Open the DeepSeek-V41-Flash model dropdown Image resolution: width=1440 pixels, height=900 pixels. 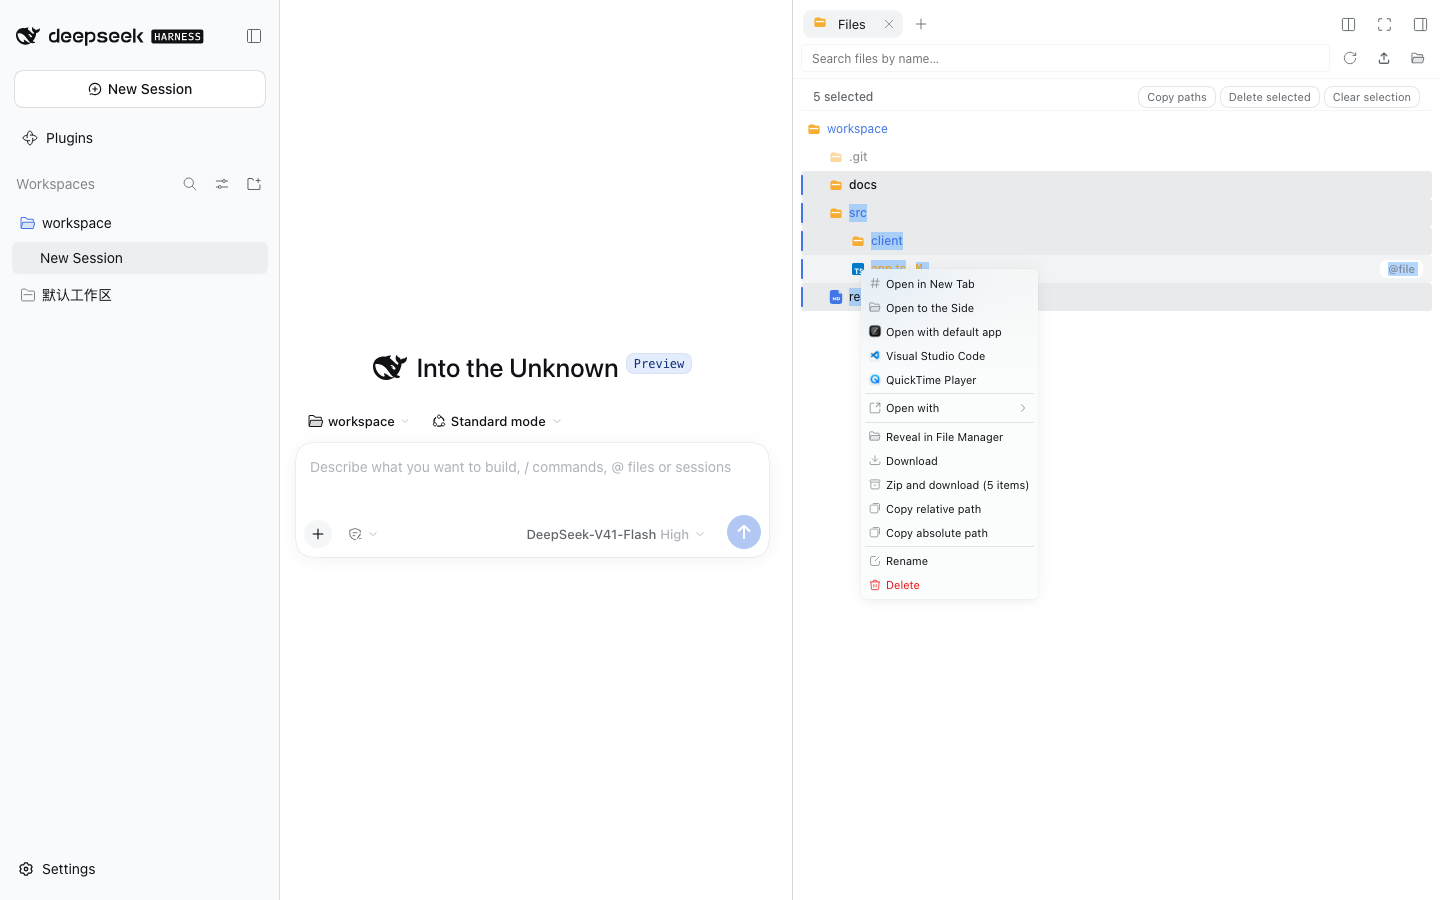pos(615,534)
